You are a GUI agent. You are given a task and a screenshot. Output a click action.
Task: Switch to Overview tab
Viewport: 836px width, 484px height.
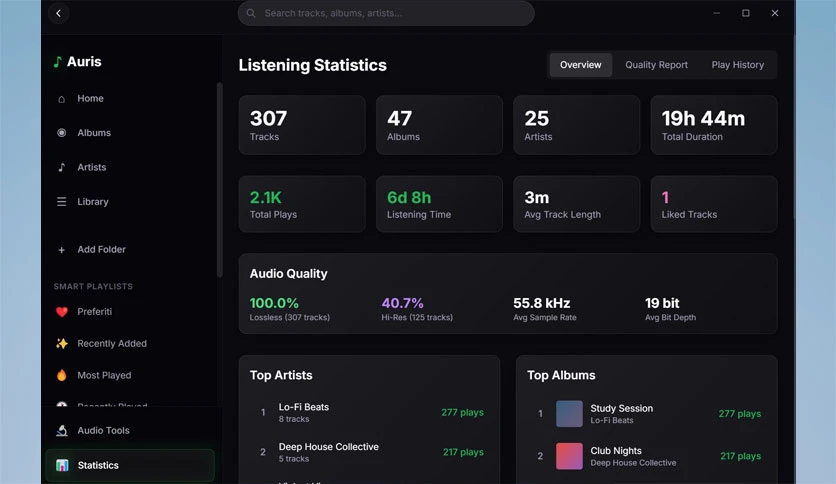tap(581, 65)
